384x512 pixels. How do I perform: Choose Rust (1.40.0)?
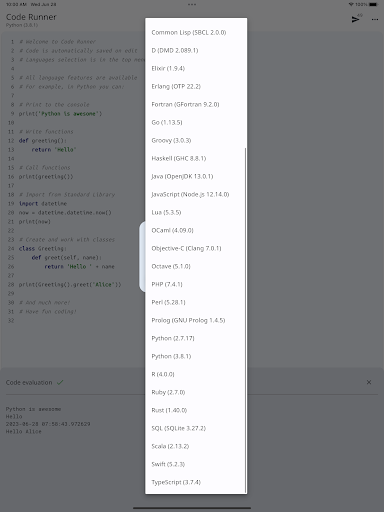tap(196, 410)
